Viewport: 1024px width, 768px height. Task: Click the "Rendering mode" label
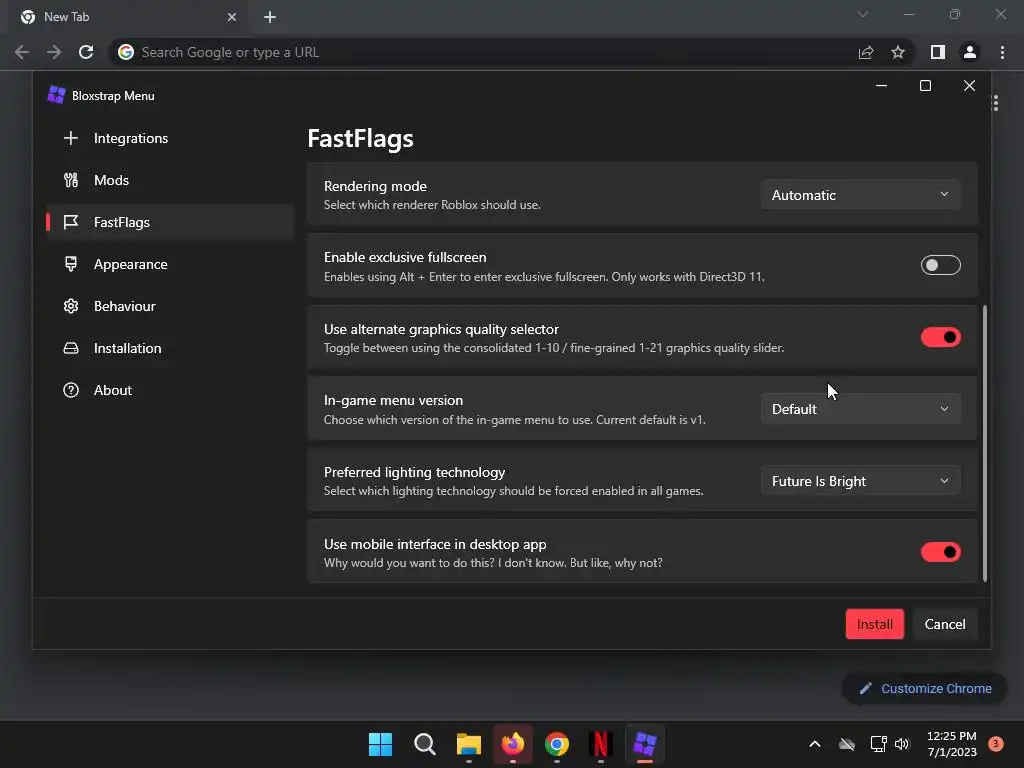click(375, 186)
